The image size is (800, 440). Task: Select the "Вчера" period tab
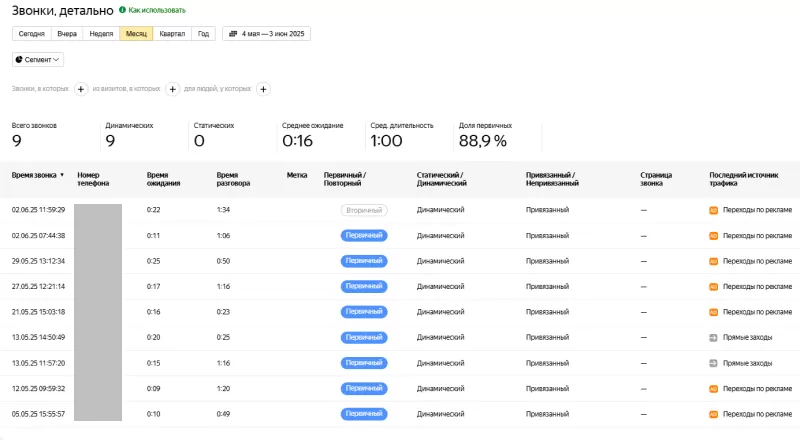67,33
